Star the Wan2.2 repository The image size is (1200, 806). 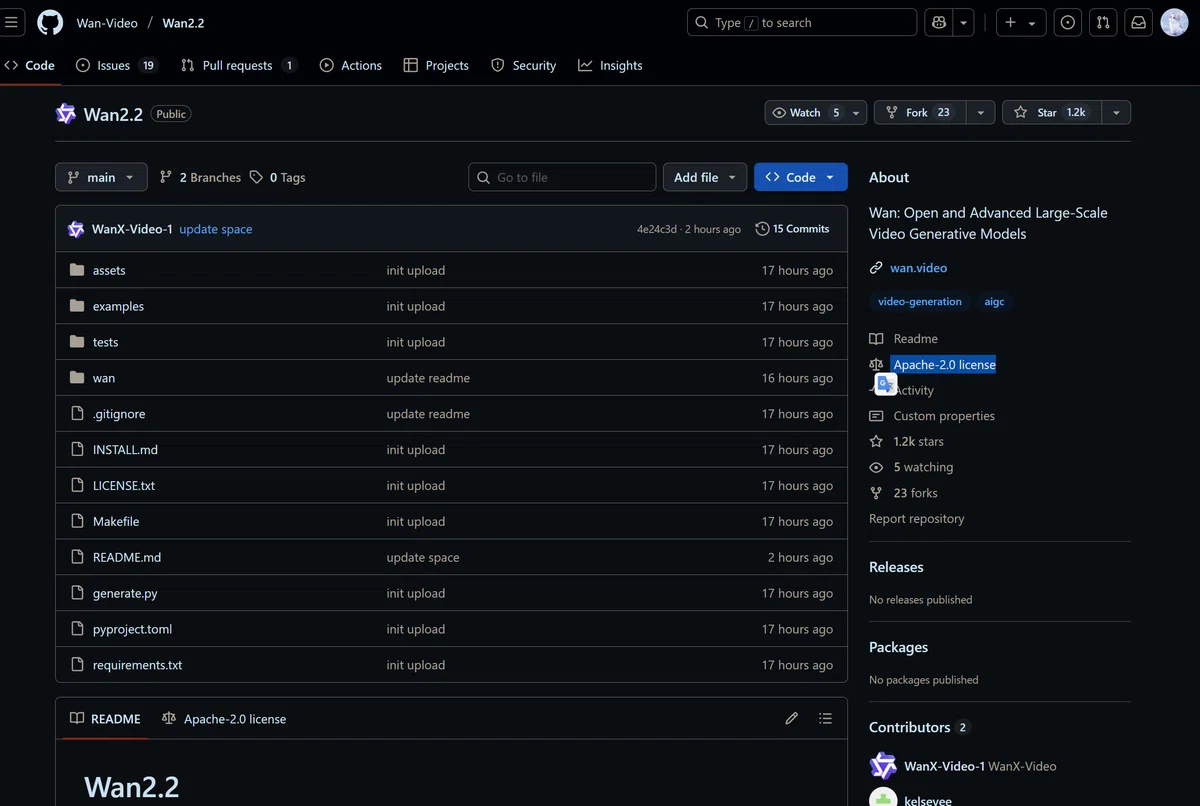[1050, 113]
